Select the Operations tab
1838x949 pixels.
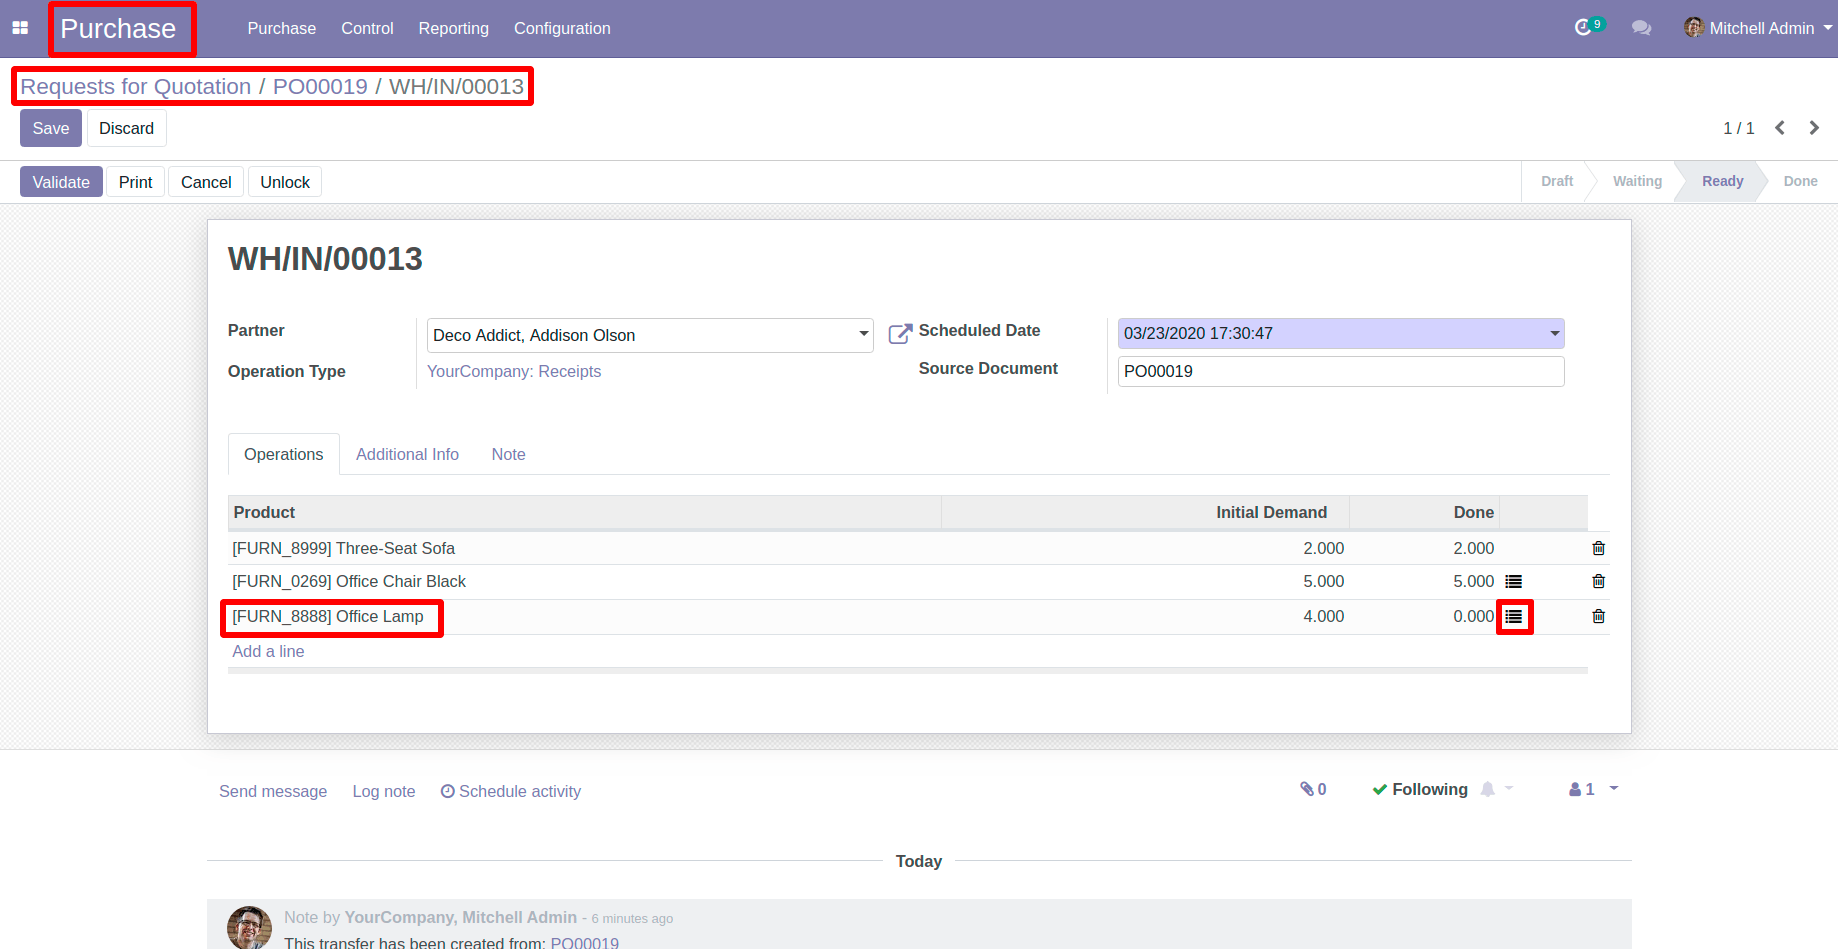point(284,454)
